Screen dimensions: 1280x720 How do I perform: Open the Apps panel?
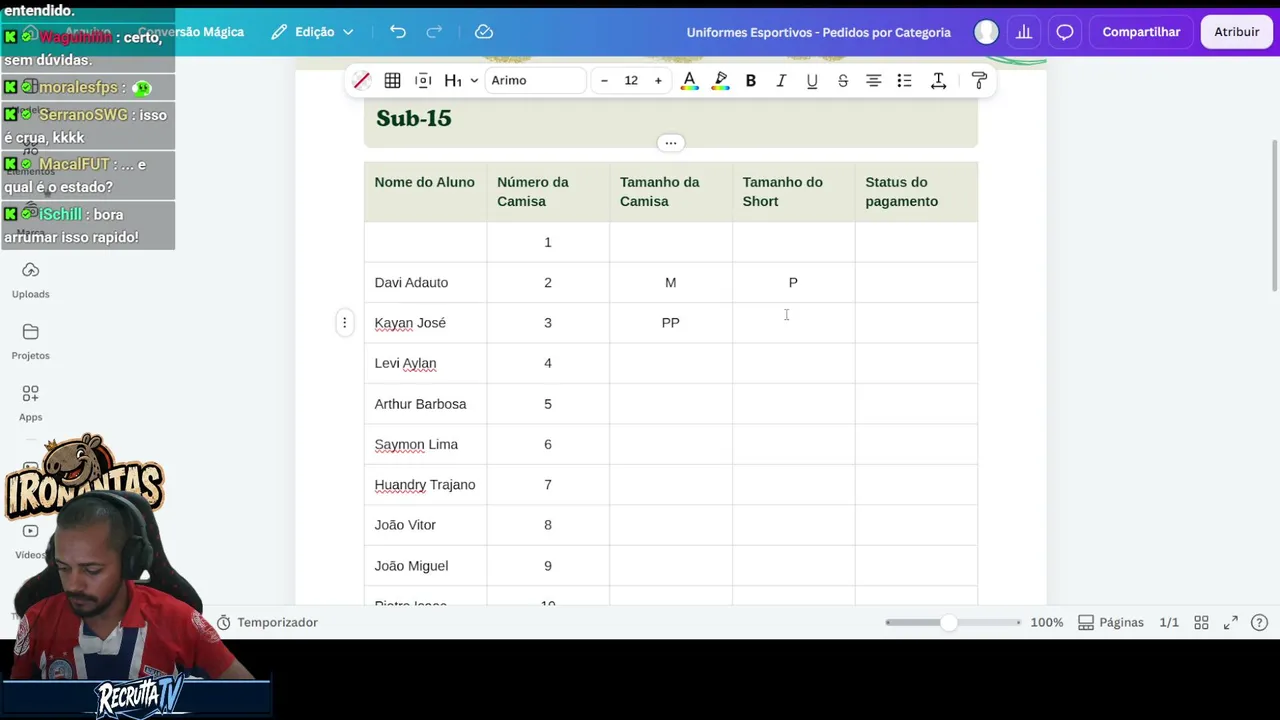30,403
